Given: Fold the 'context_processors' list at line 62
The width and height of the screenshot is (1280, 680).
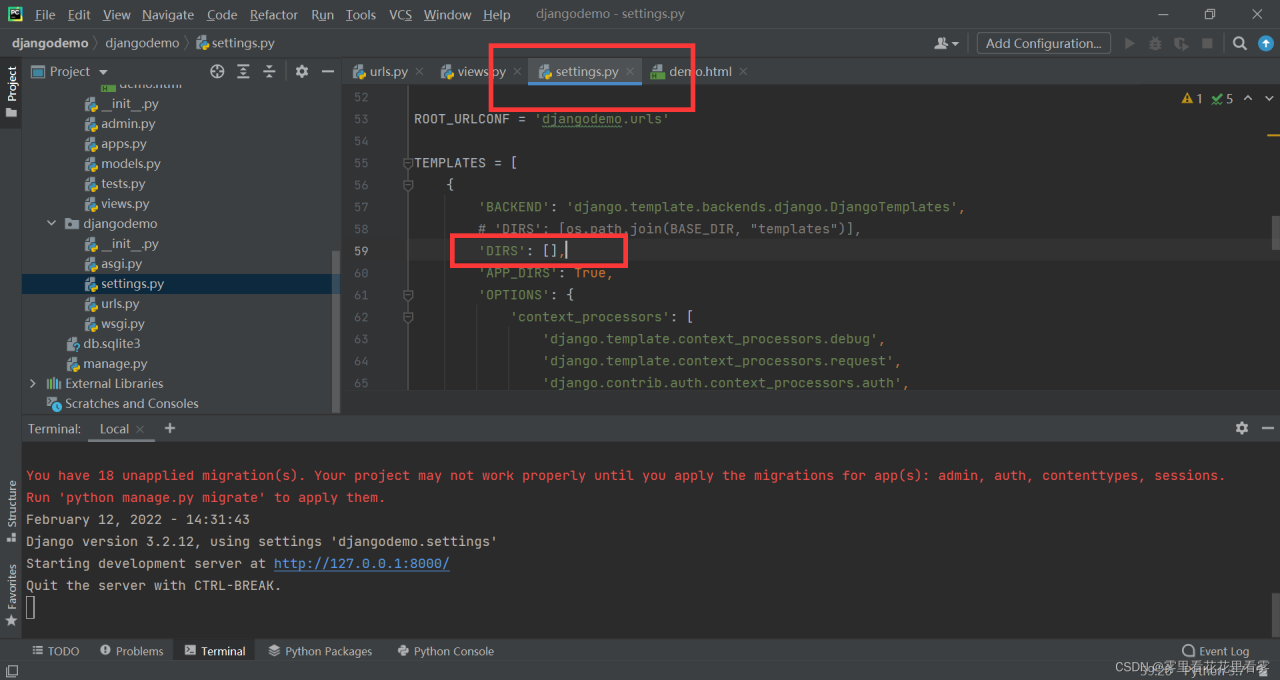Looking at the screenshot, I should 407,317.
